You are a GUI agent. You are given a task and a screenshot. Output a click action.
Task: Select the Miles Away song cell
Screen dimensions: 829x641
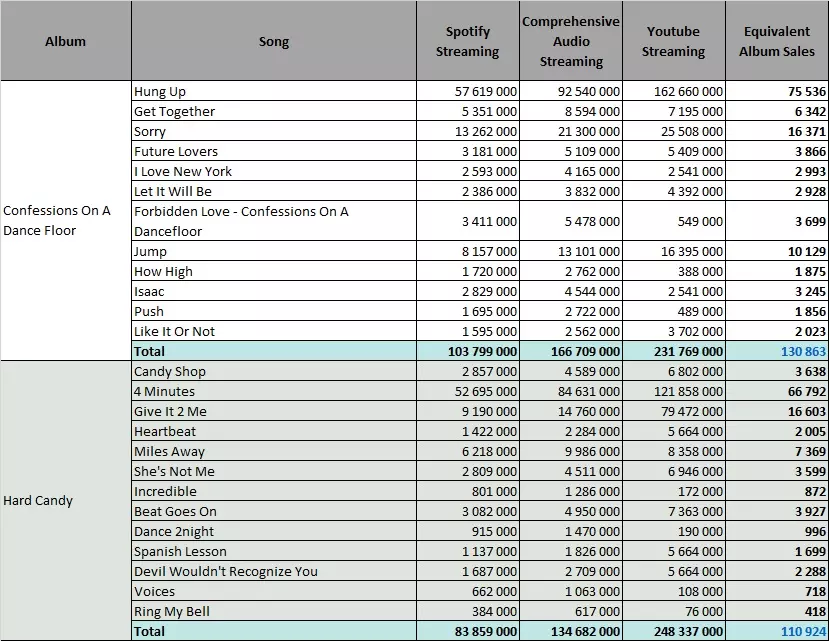[x=274, y=451]
